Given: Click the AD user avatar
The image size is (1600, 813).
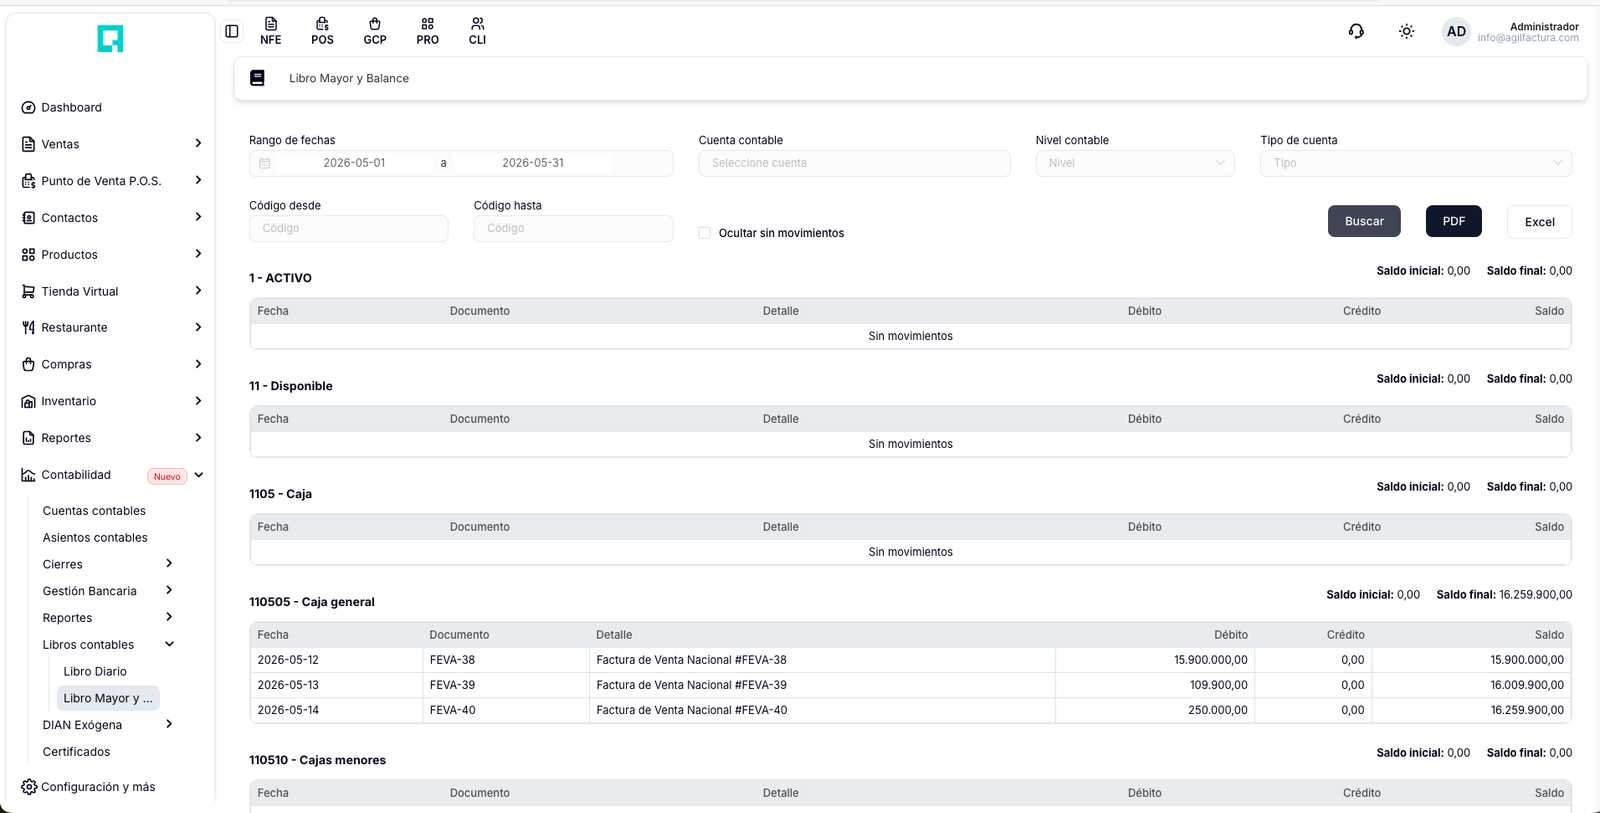Looking at the screenshot, I should [1456, 31].
